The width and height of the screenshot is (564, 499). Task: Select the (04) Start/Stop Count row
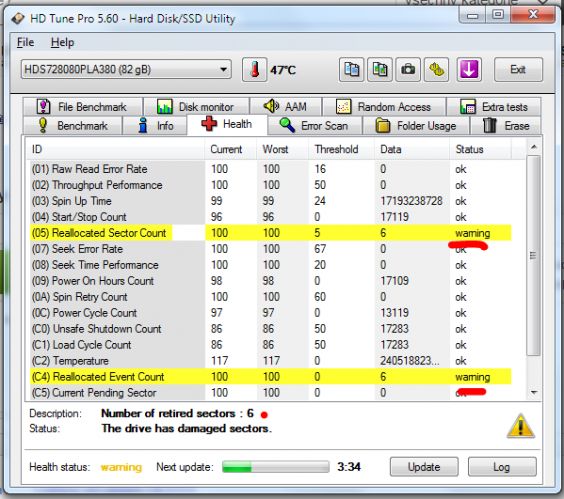coord(270,217)
